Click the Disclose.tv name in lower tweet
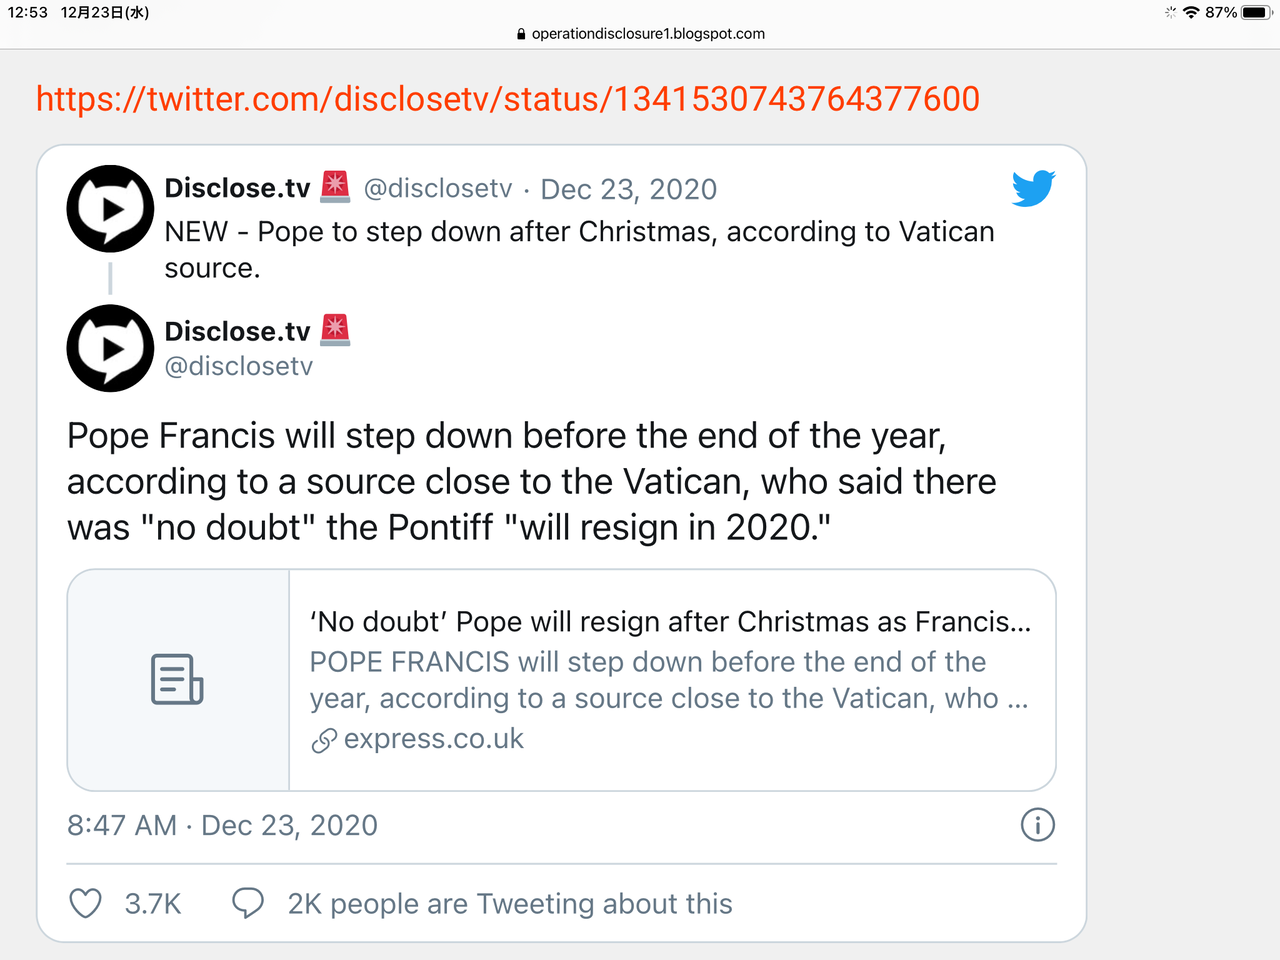Image resolution: width=1280 pixels, height=960 pixels. click(x=237, y=331)
